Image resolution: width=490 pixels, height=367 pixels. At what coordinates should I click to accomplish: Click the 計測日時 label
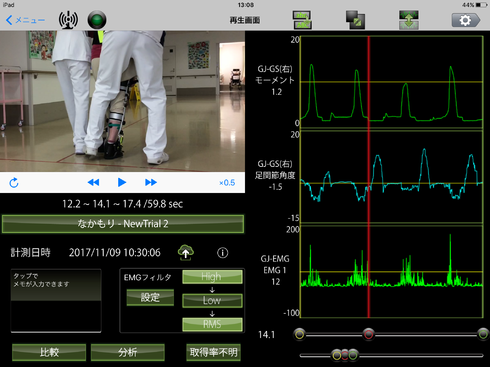point(30,253)
